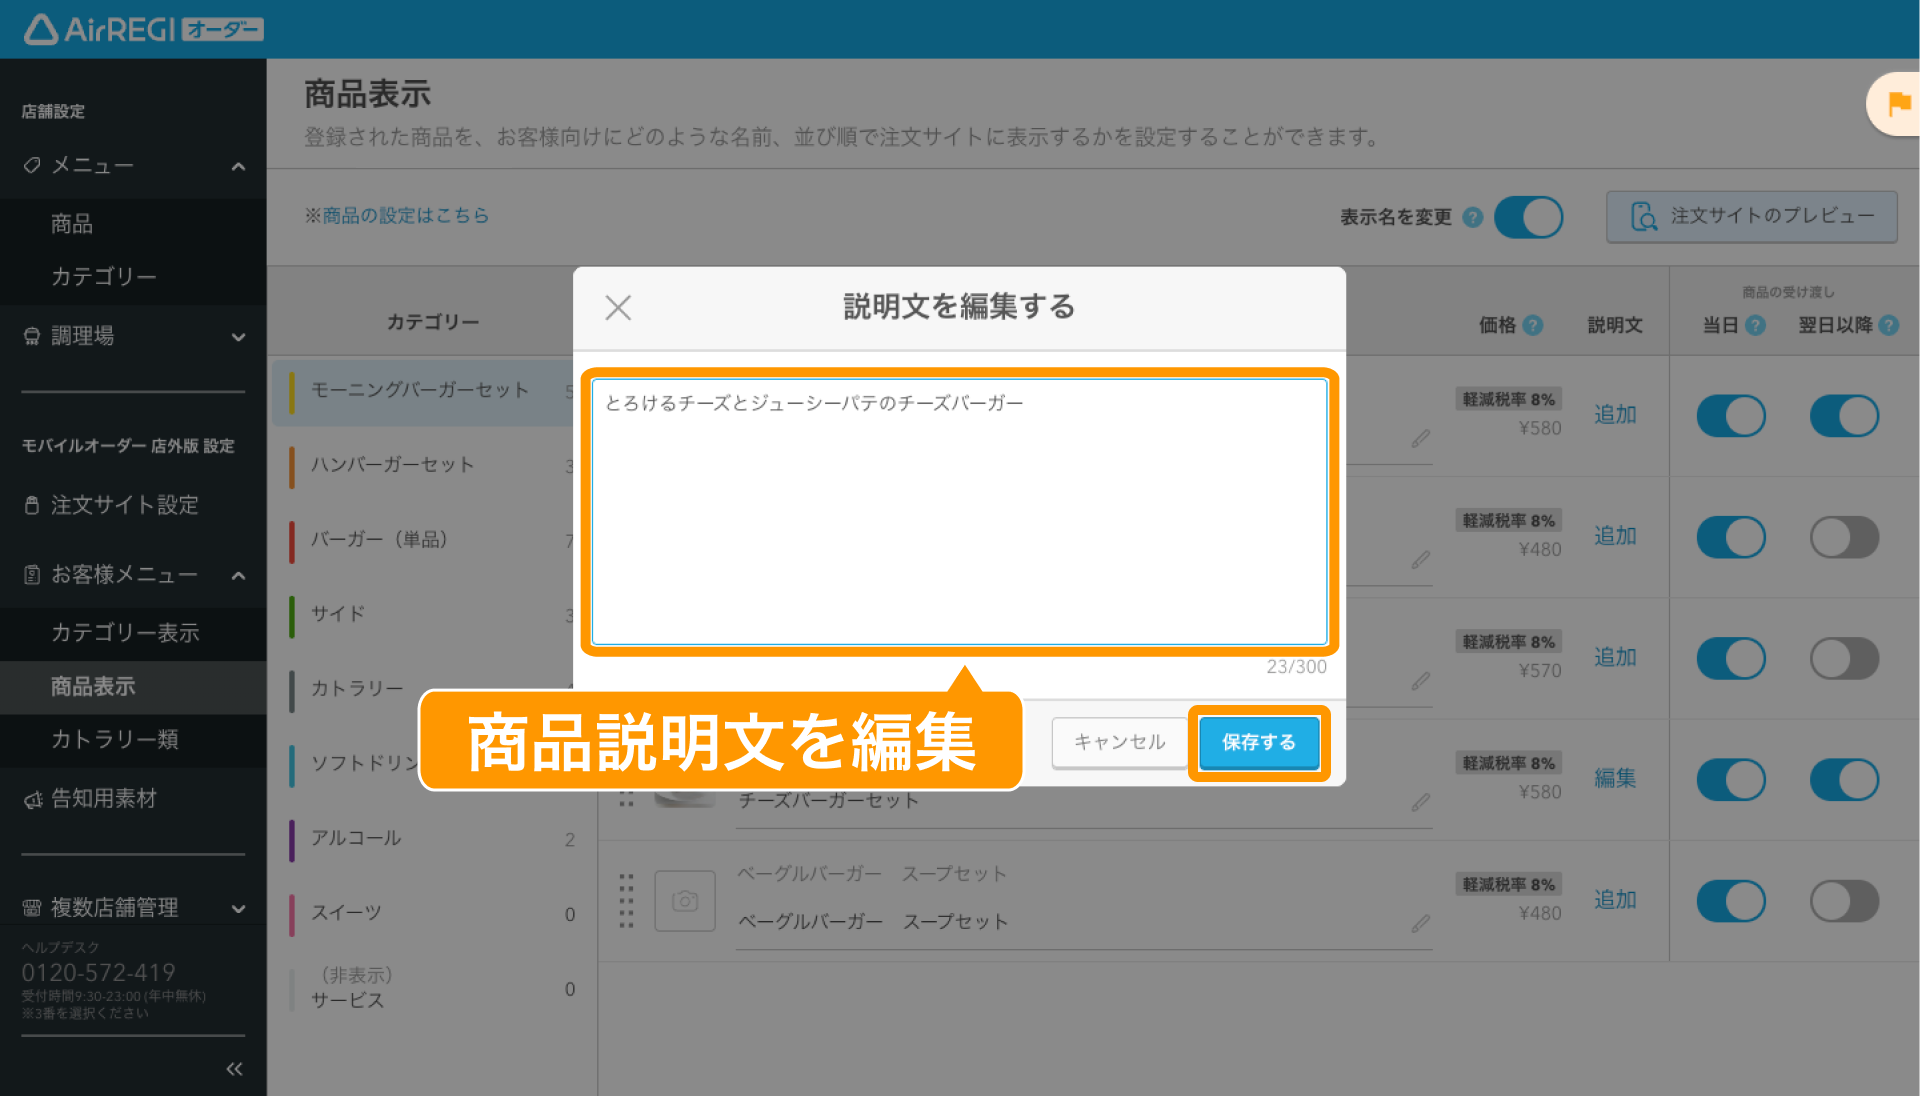Viewport: 1920px width, 1096px height.
Task: Open 注文サイトのプレビュー
Action: (1751, 217)
